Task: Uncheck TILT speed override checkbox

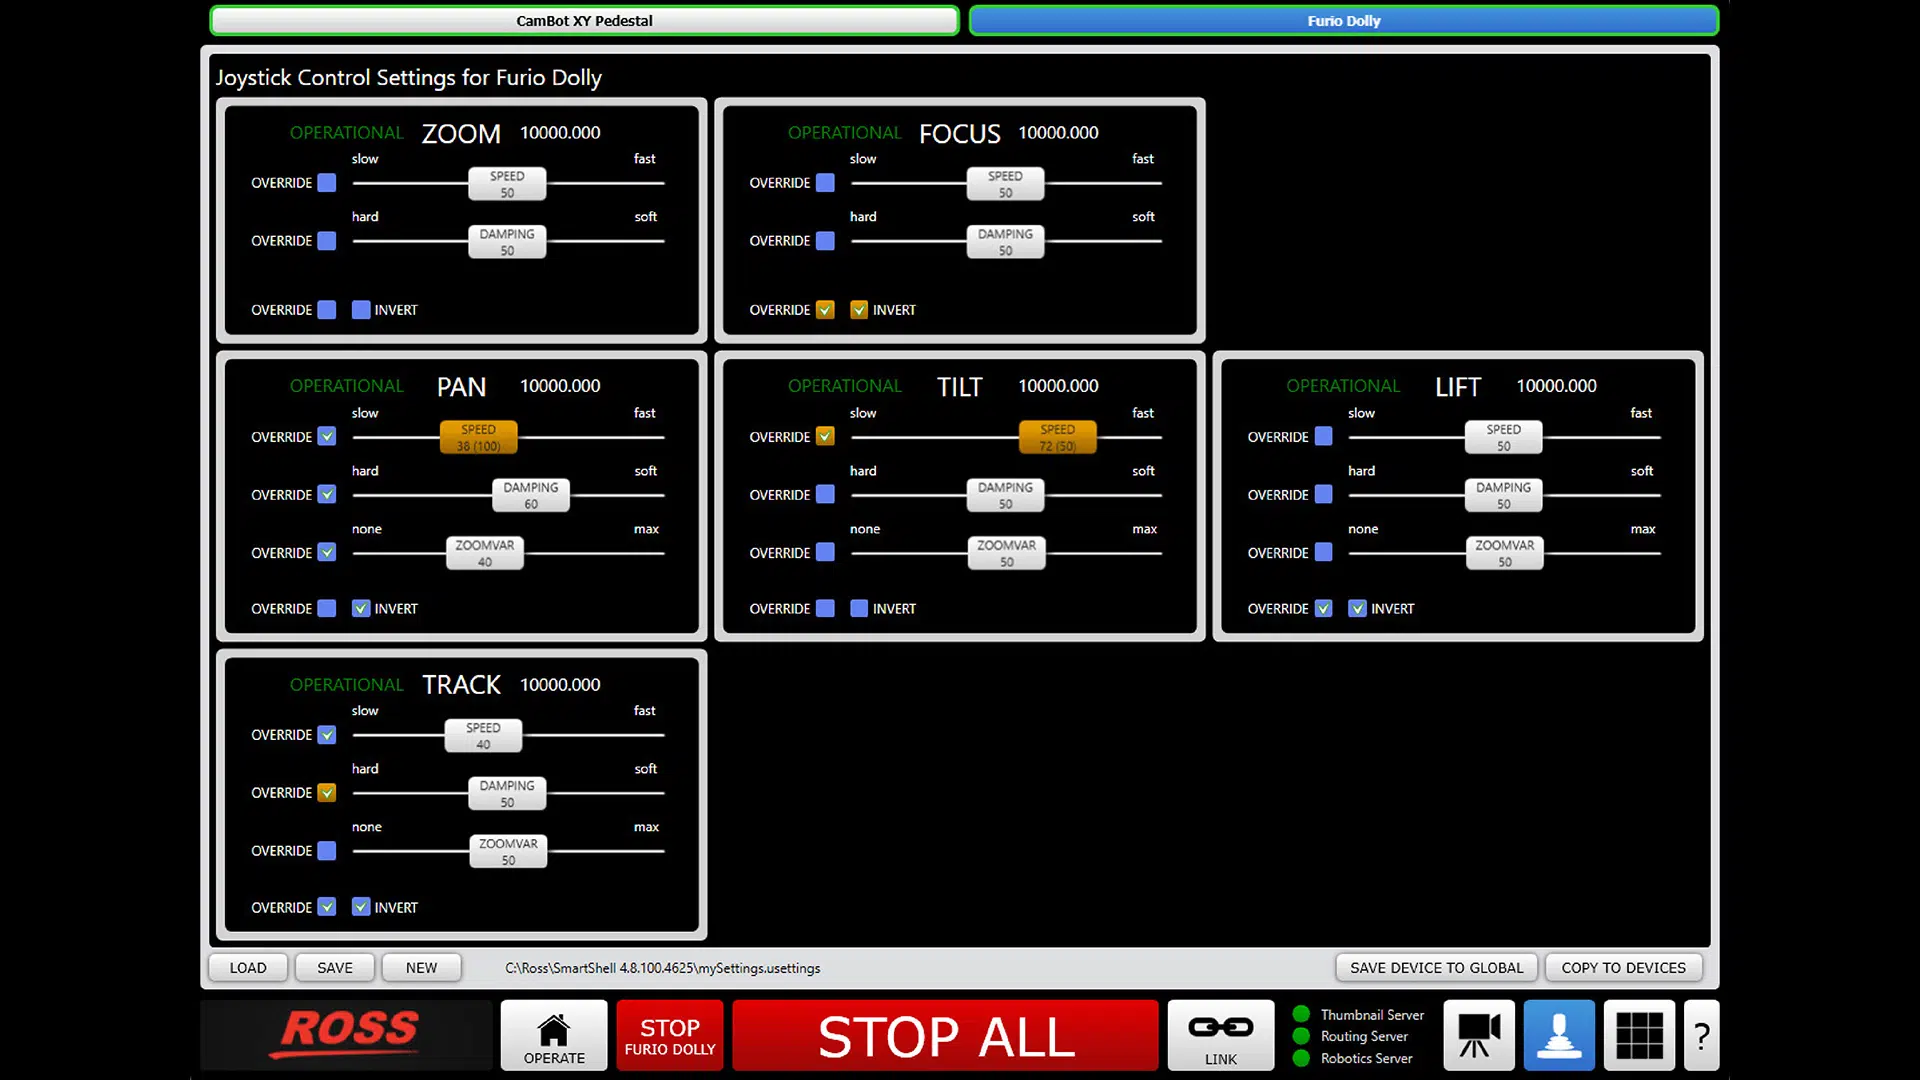Action: pos(825,437)
